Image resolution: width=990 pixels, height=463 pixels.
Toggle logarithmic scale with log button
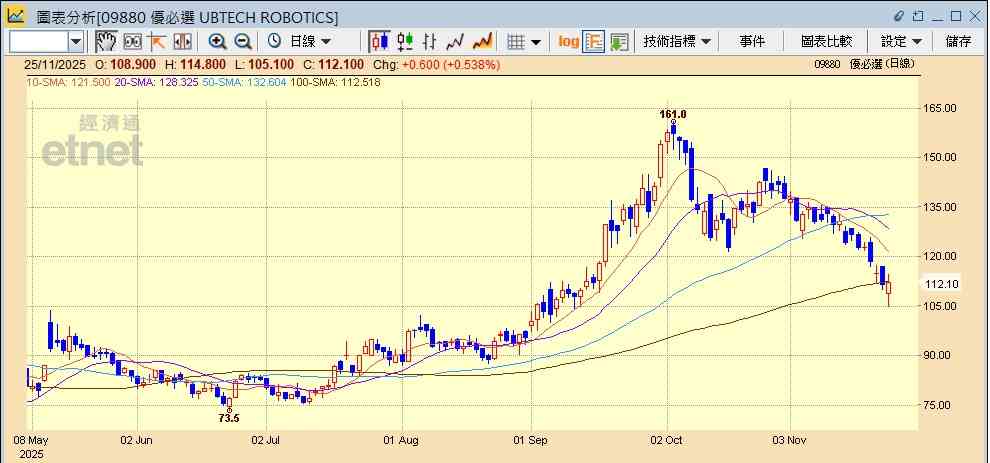[568, 41]
